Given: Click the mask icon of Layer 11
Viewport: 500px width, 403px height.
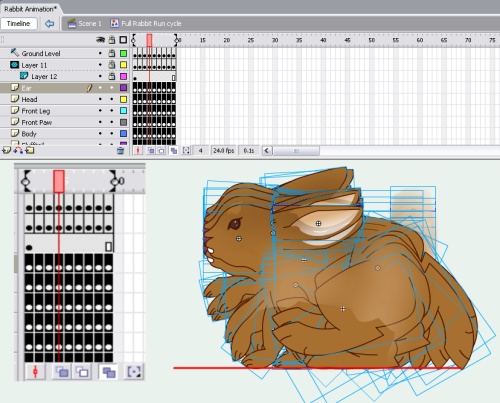Looking at the screenshot, I should [14, 65].
